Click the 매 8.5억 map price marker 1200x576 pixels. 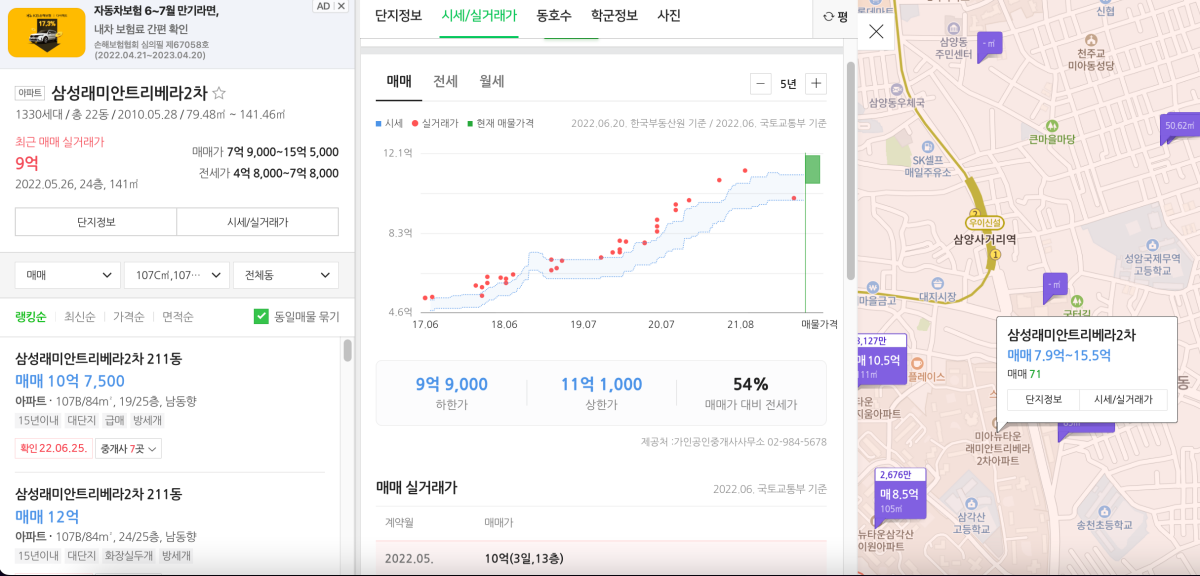click(x=900, y=494)
